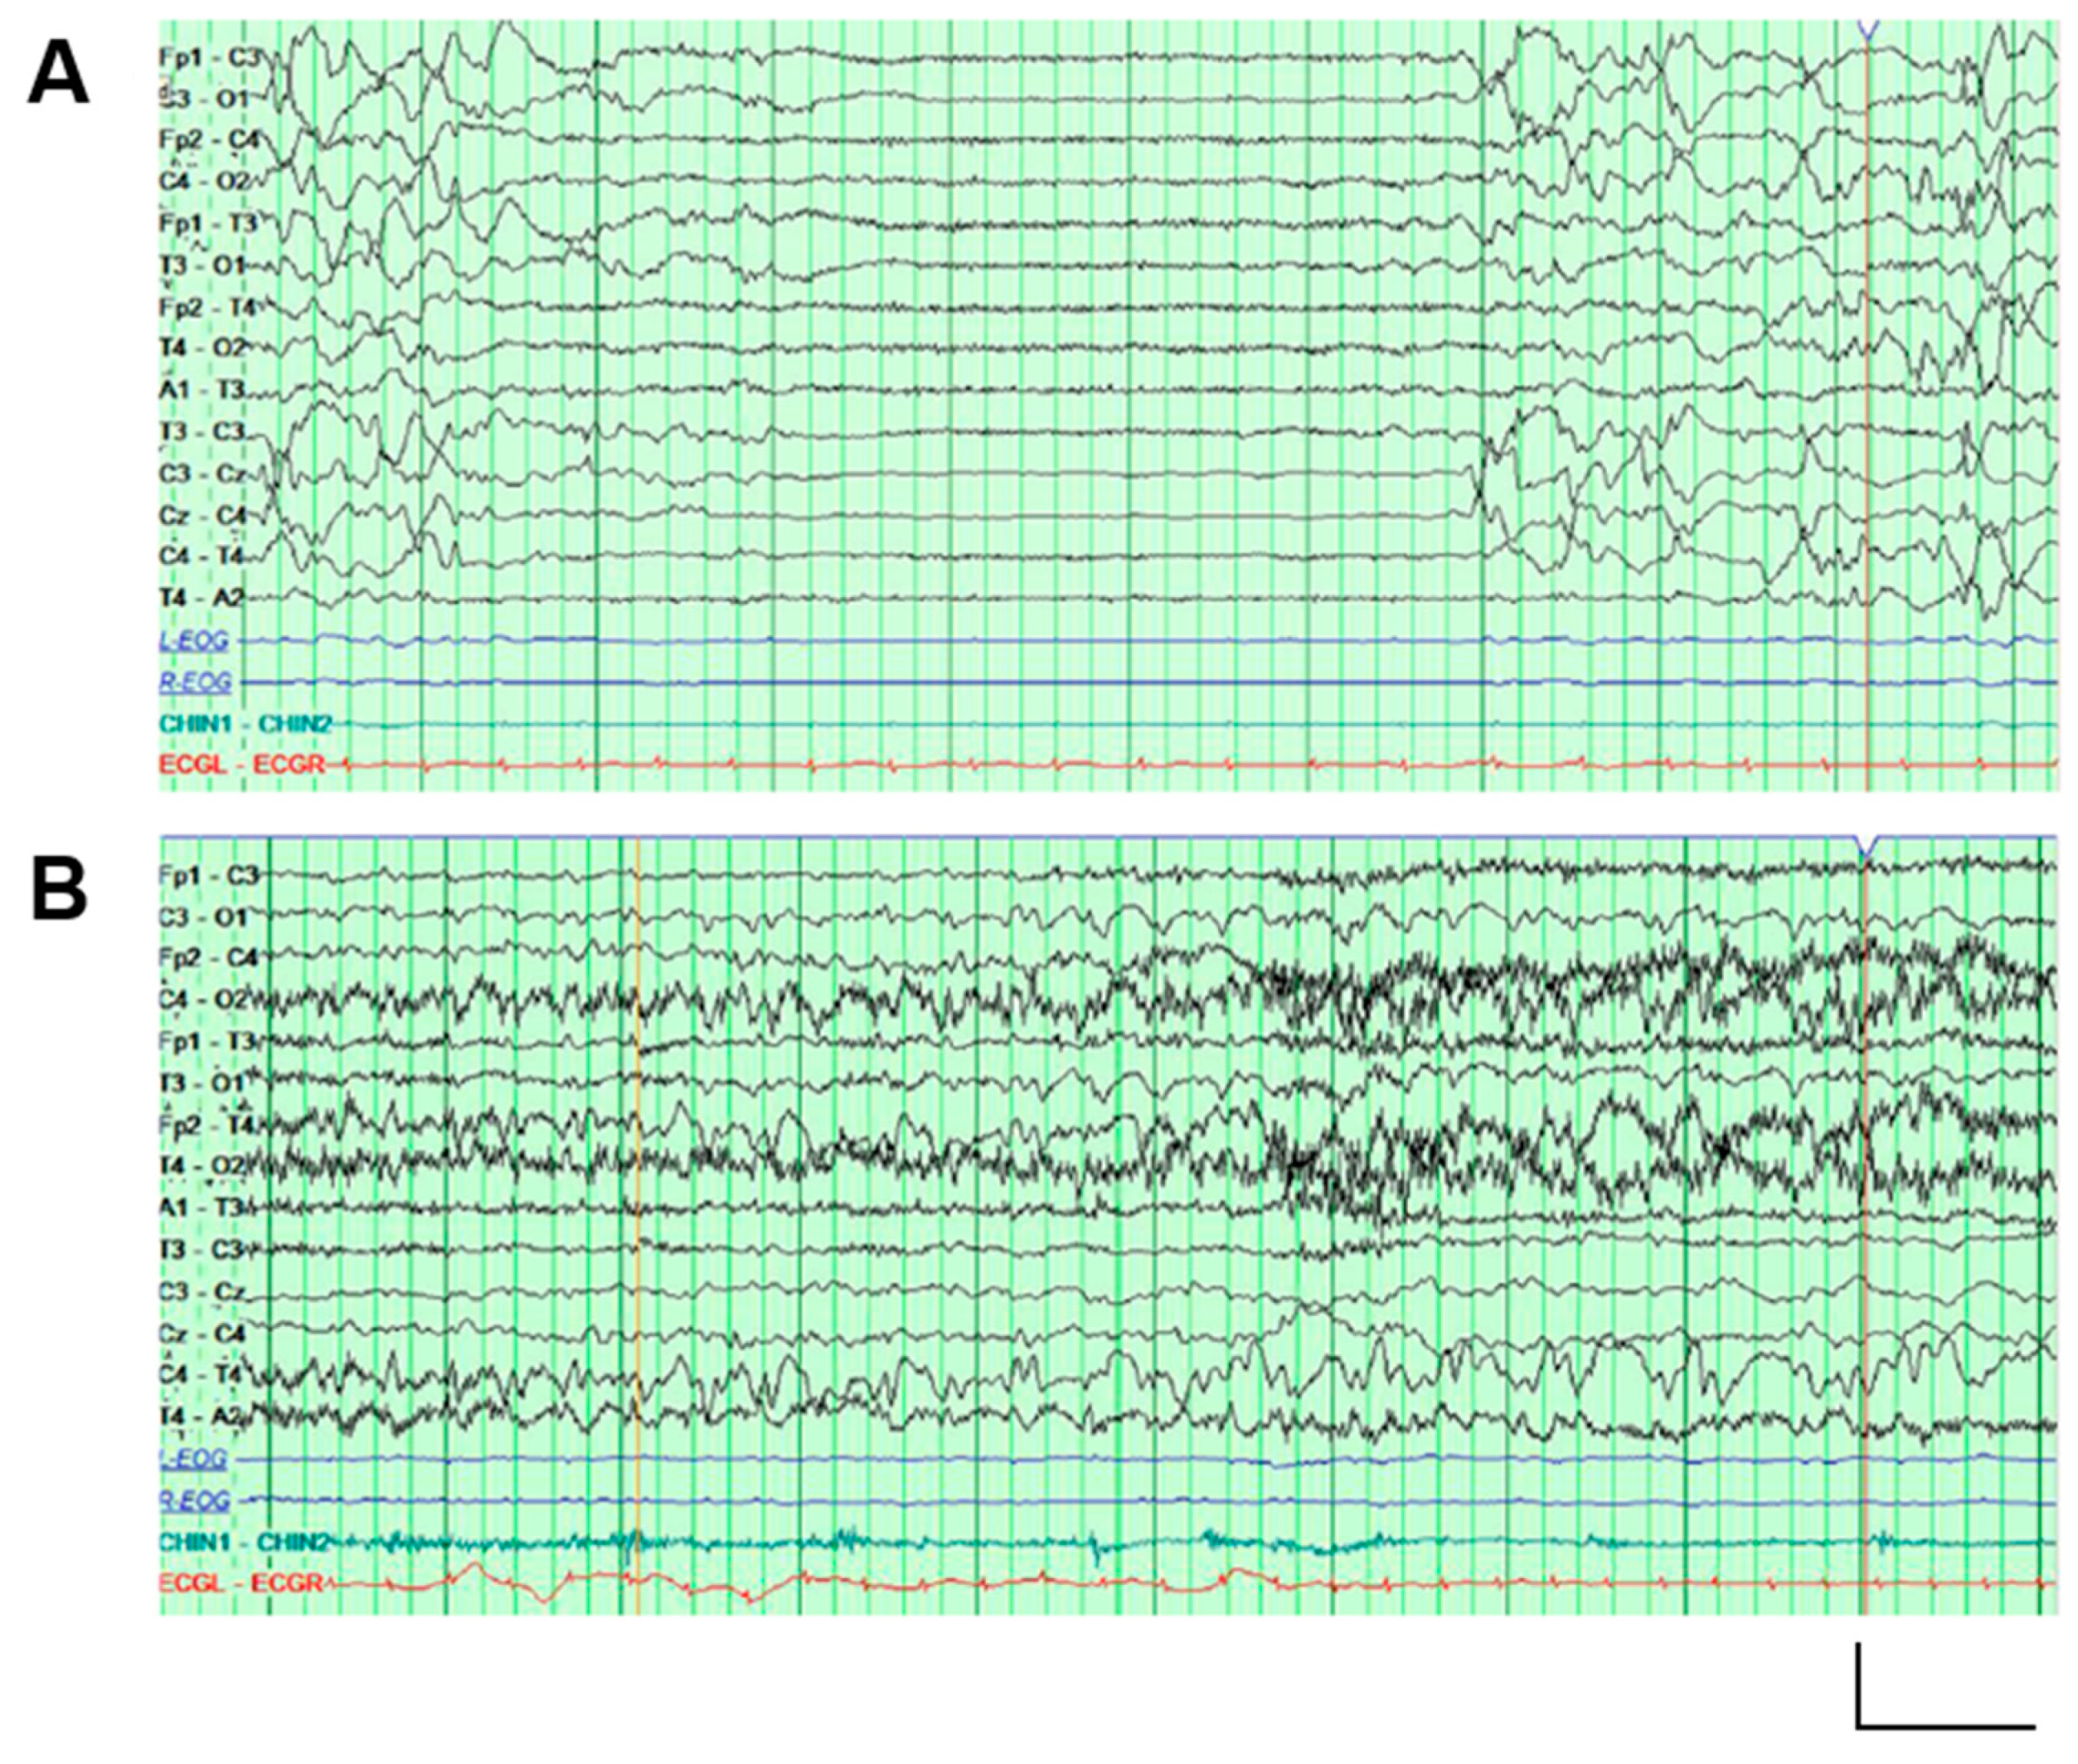Image resolution: width=2078 pixels, height=1764 pixels.
Task: Click the CHIN1 - CHIN2 label in panel B
Action: coord(244,1542)
